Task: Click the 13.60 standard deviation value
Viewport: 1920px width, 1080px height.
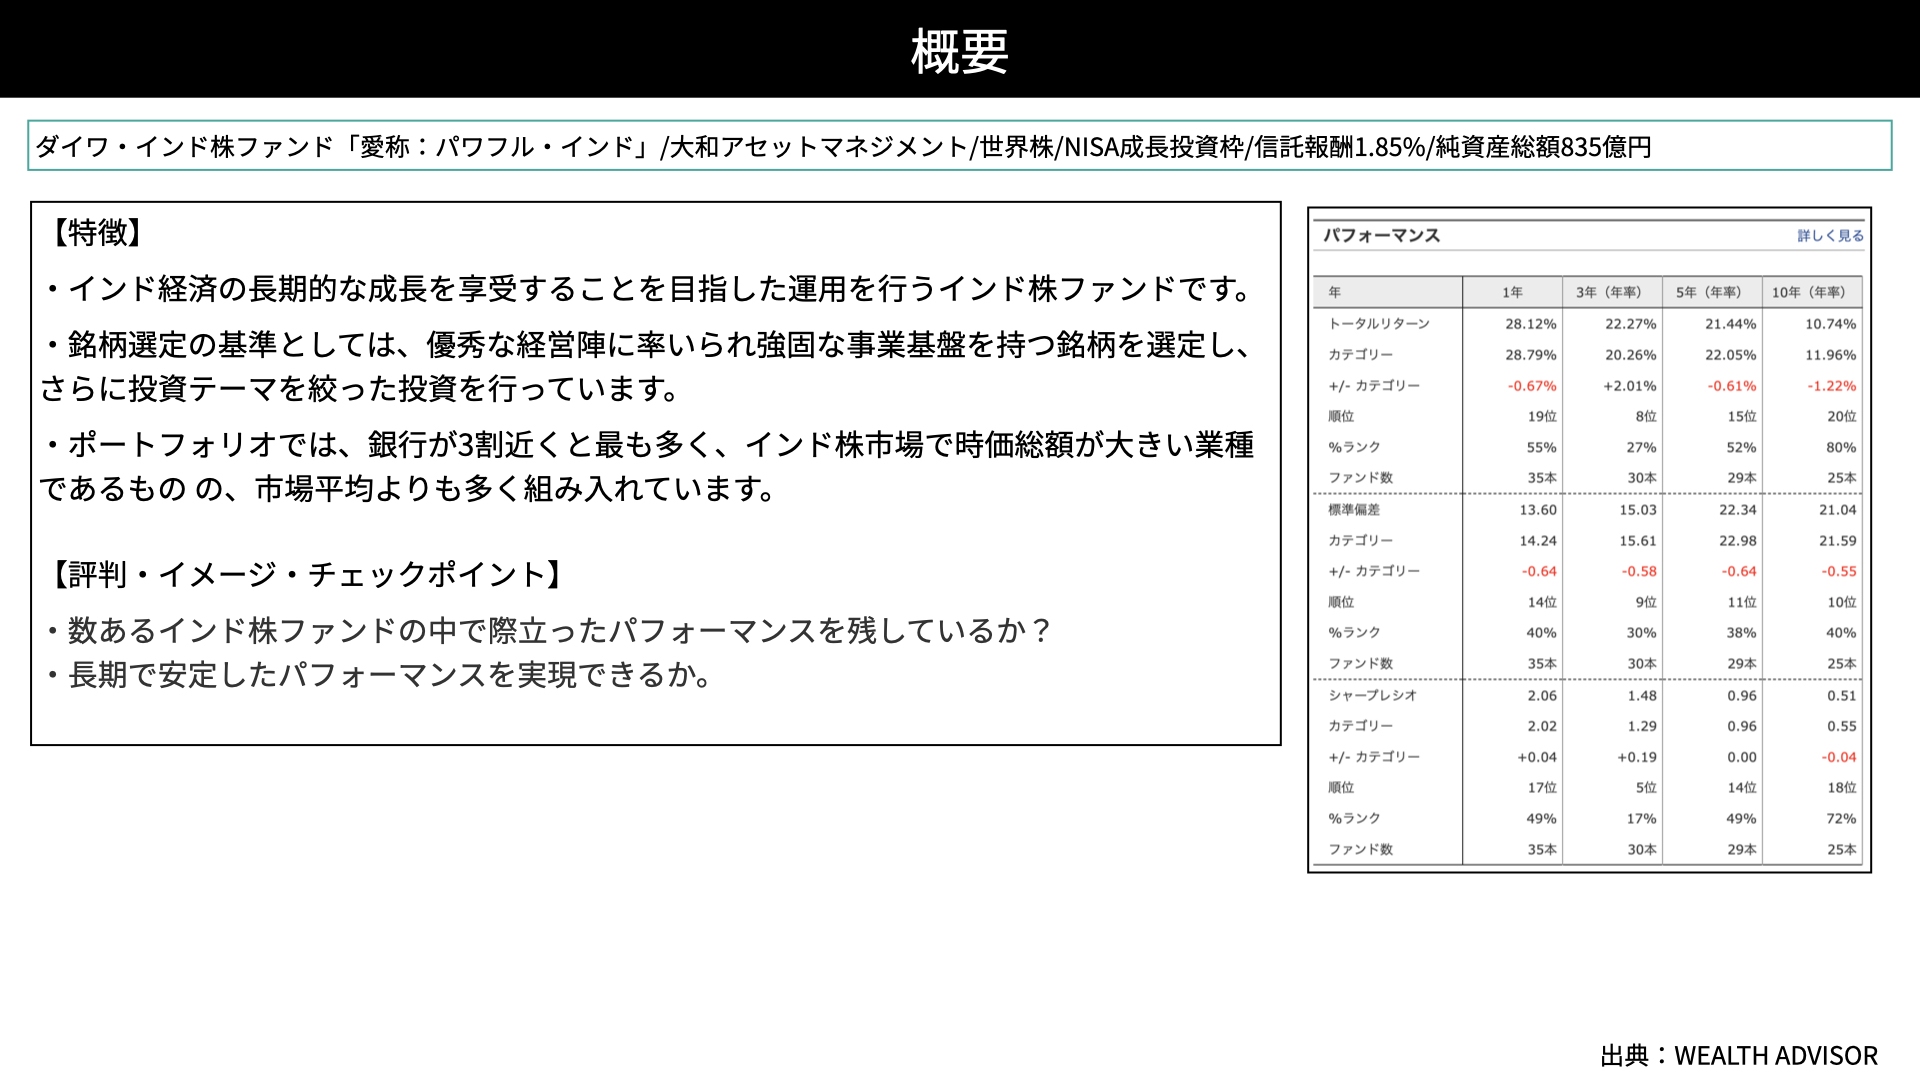Action: 1539,510
